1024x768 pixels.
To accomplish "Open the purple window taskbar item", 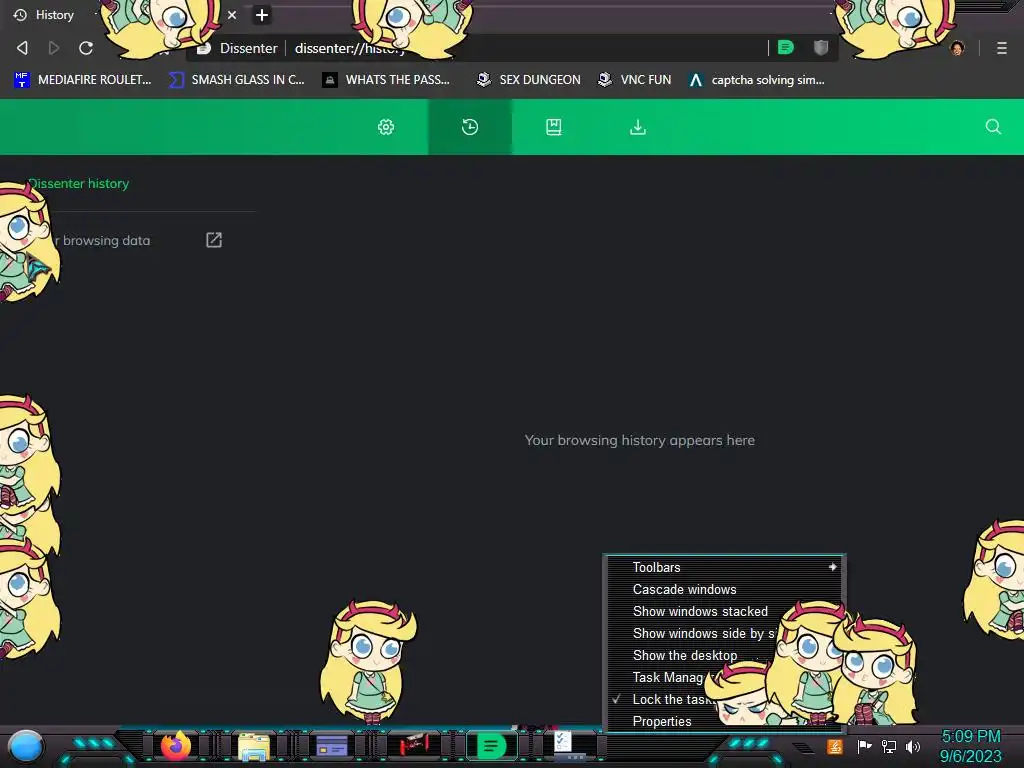I will (x=332, y=745).
